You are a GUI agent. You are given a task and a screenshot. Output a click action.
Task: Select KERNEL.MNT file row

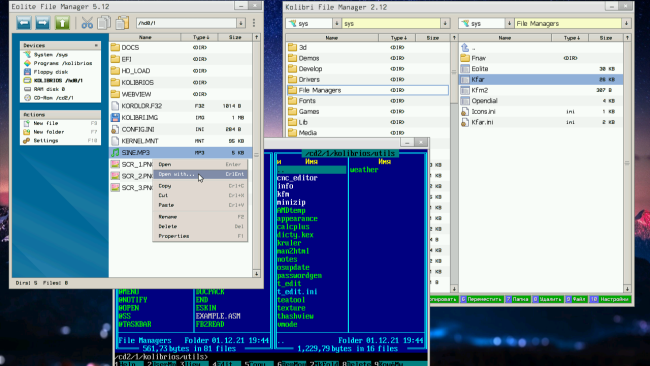pos(181,141)
